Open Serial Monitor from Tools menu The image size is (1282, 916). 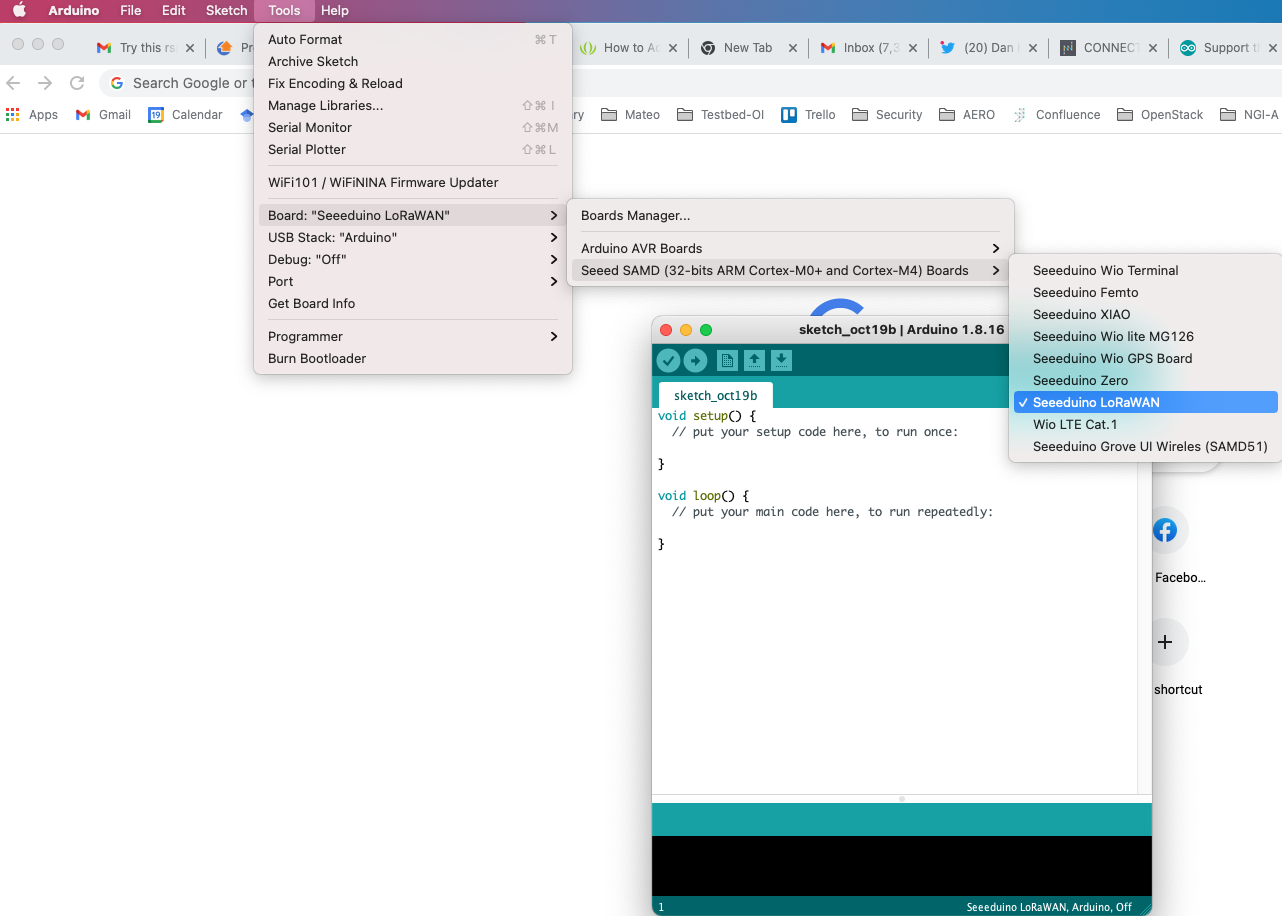[x=310, y=127]
